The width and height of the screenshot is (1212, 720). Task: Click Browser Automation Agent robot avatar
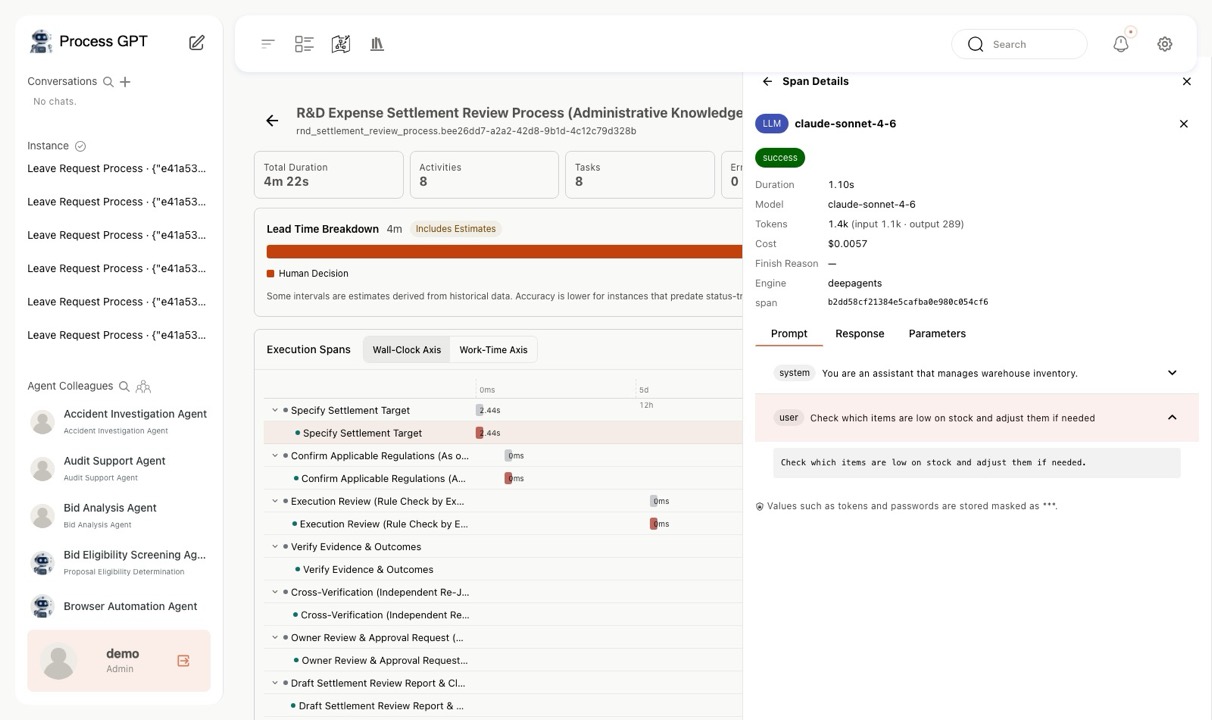[x=42, y=606]
